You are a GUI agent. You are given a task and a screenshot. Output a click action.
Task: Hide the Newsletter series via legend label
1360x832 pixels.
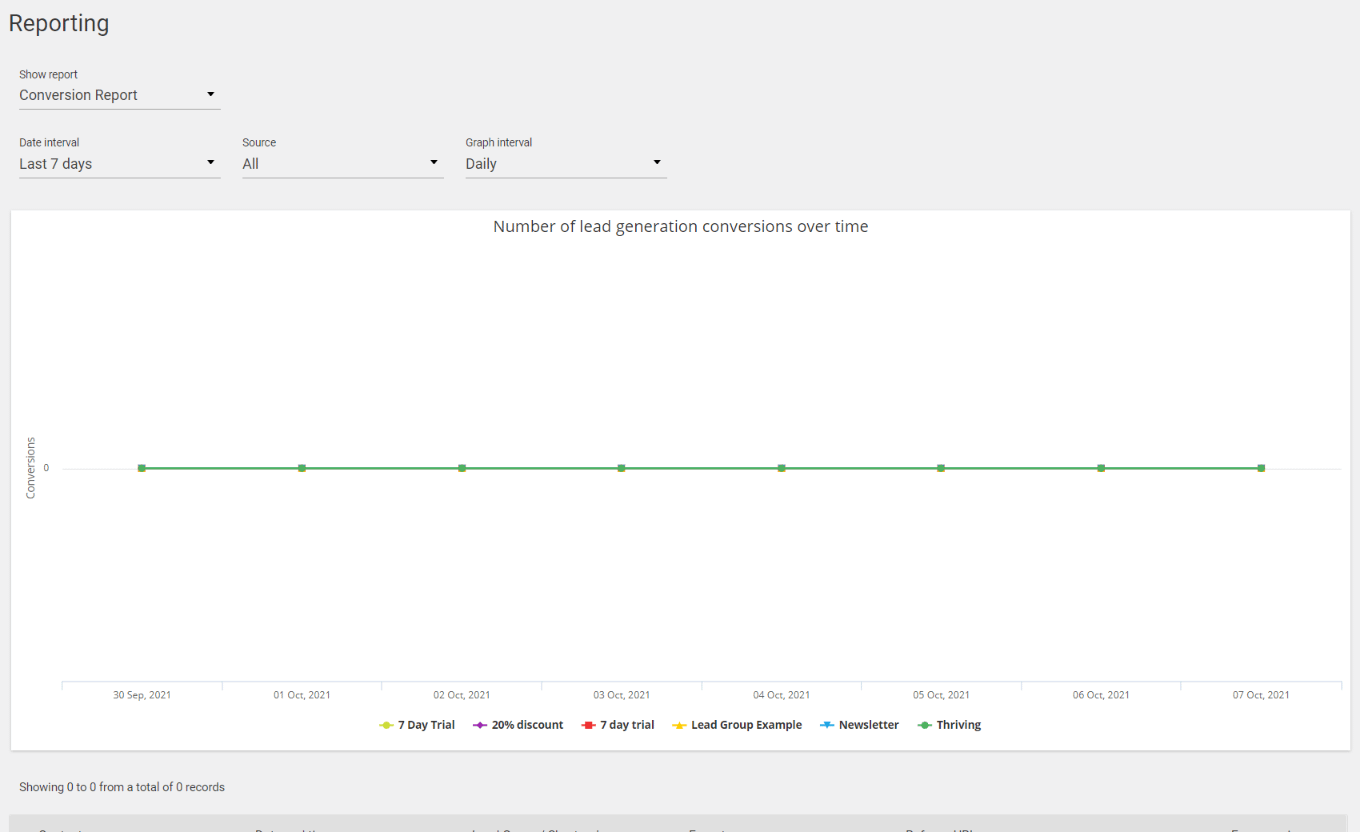click(868, 726)
